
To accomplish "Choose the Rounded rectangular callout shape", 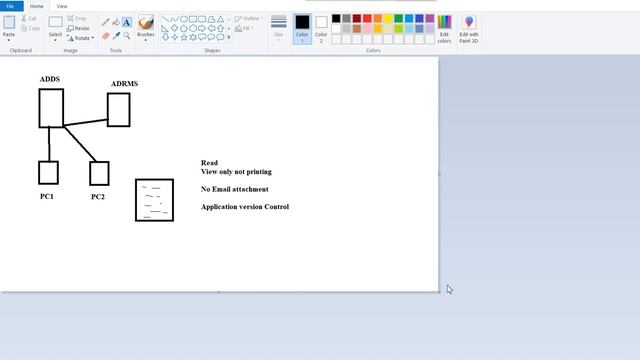I will click(202, 37).
